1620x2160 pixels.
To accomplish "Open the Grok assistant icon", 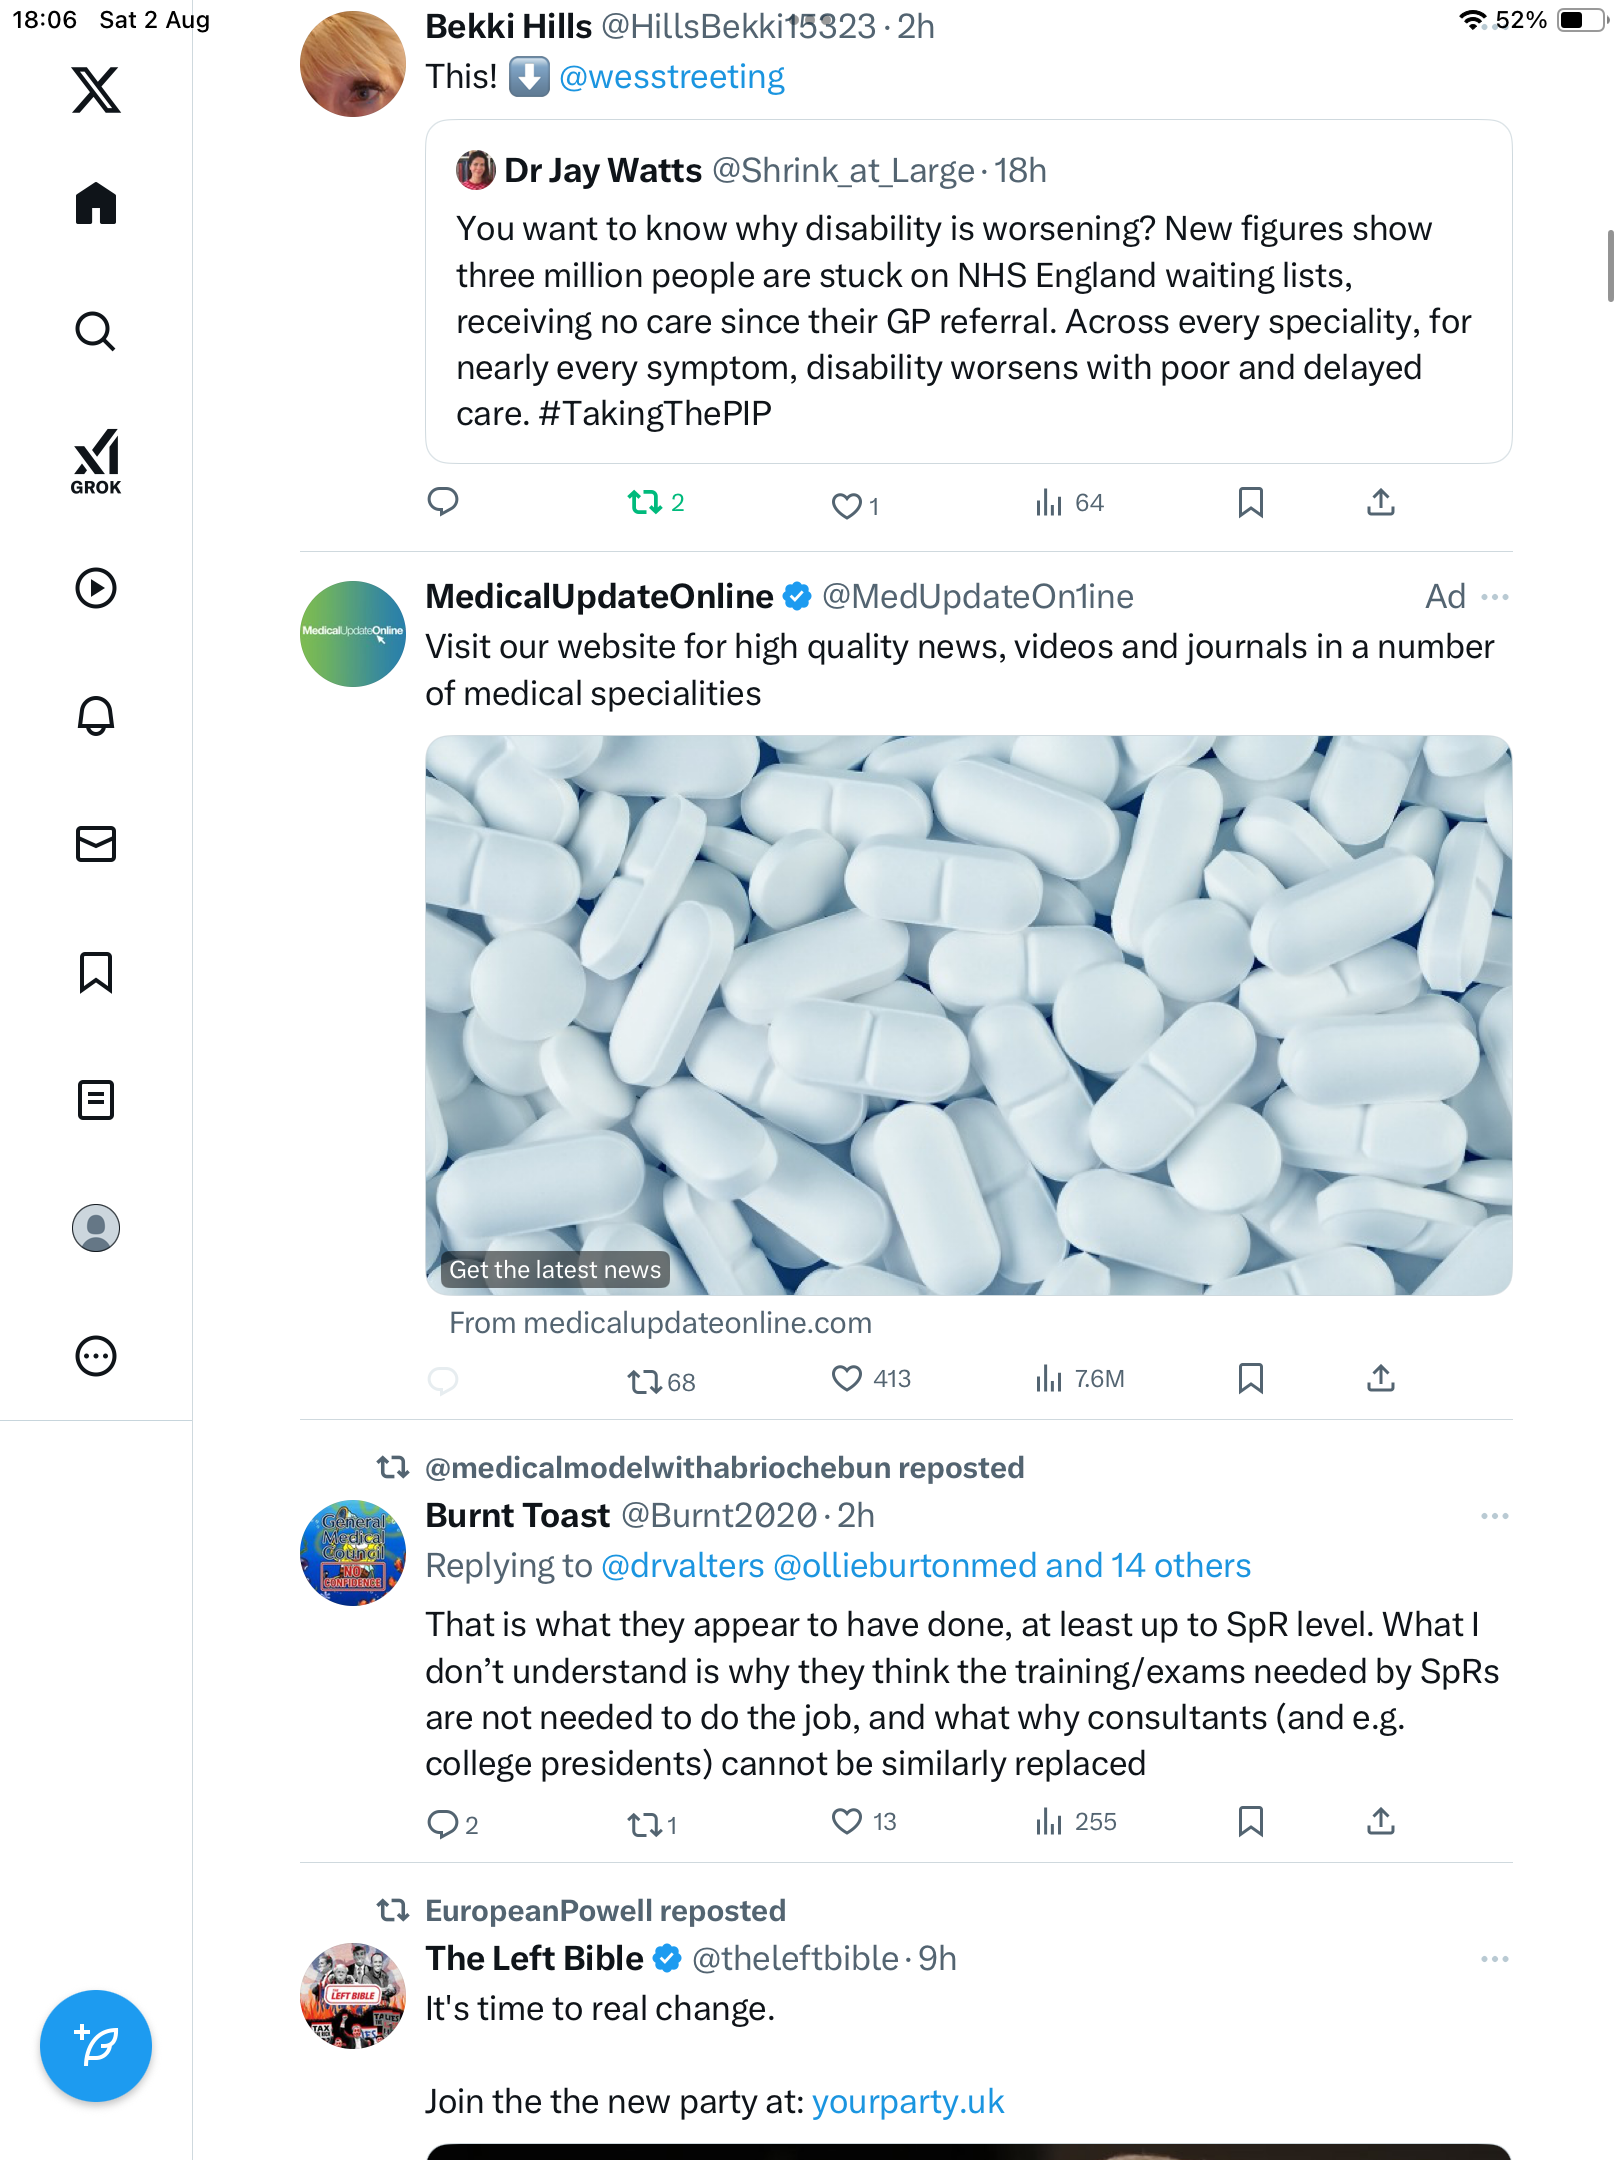I will (96, 462).
